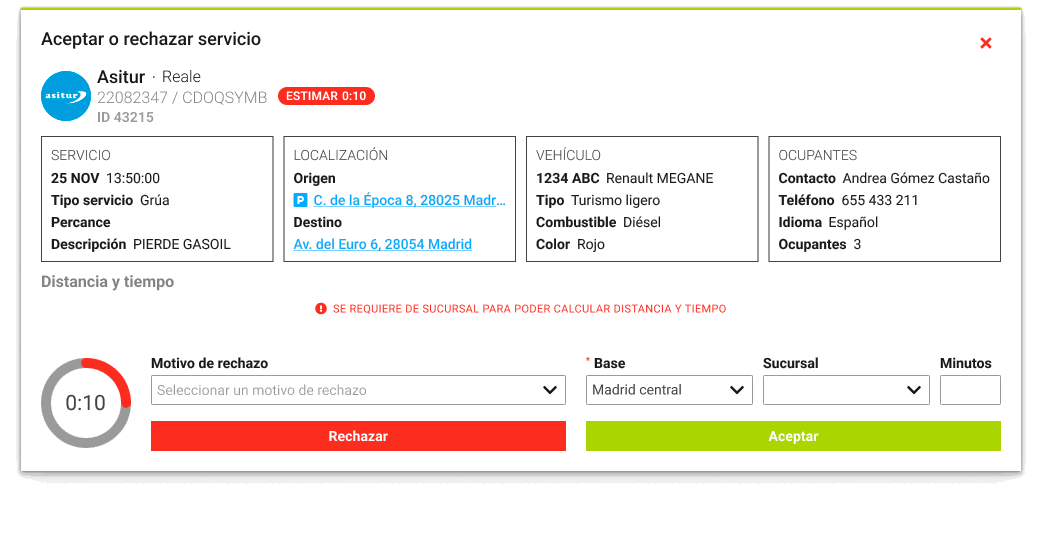Click contact name Andrea Gómez Castaño

pos(916,178)
